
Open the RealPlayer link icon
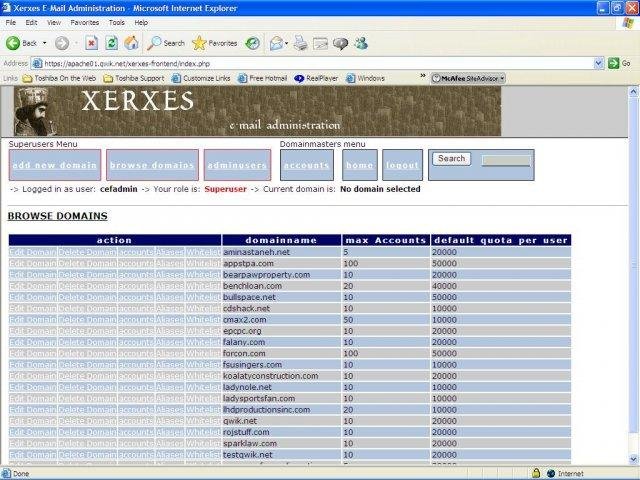pyautogui.click(x=299, y=78)
